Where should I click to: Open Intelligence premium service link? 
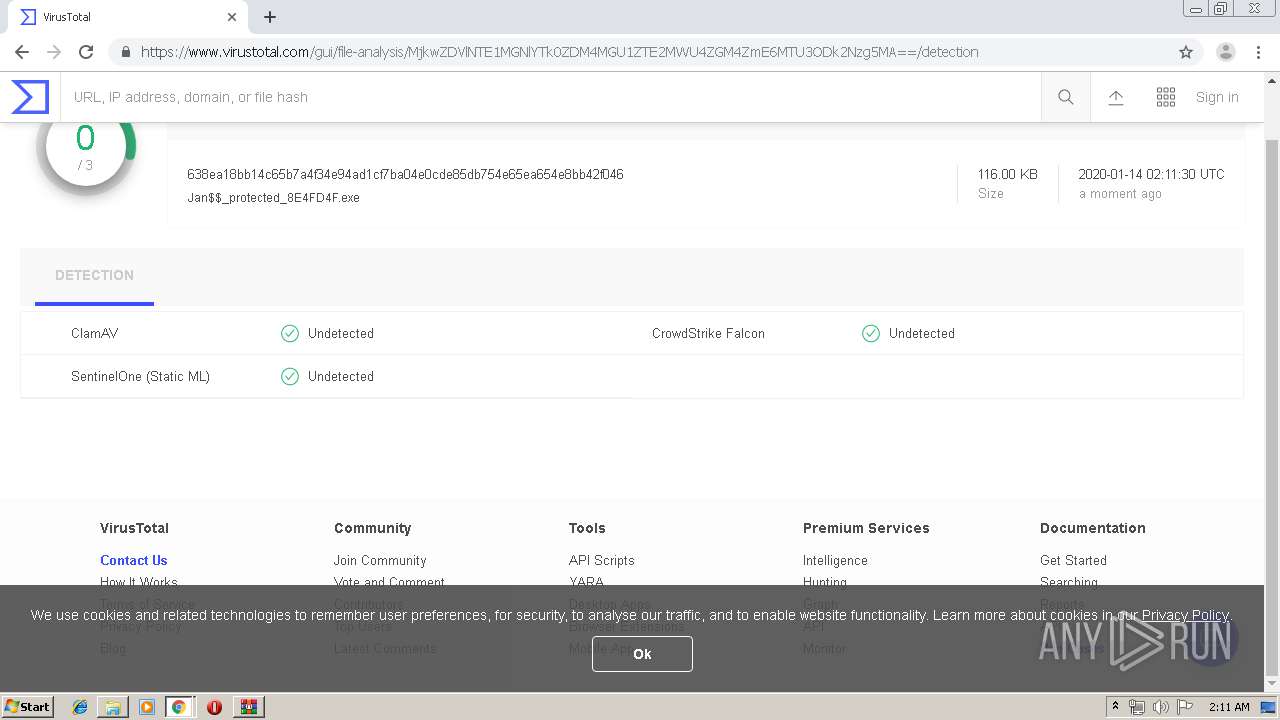[835, 560]
